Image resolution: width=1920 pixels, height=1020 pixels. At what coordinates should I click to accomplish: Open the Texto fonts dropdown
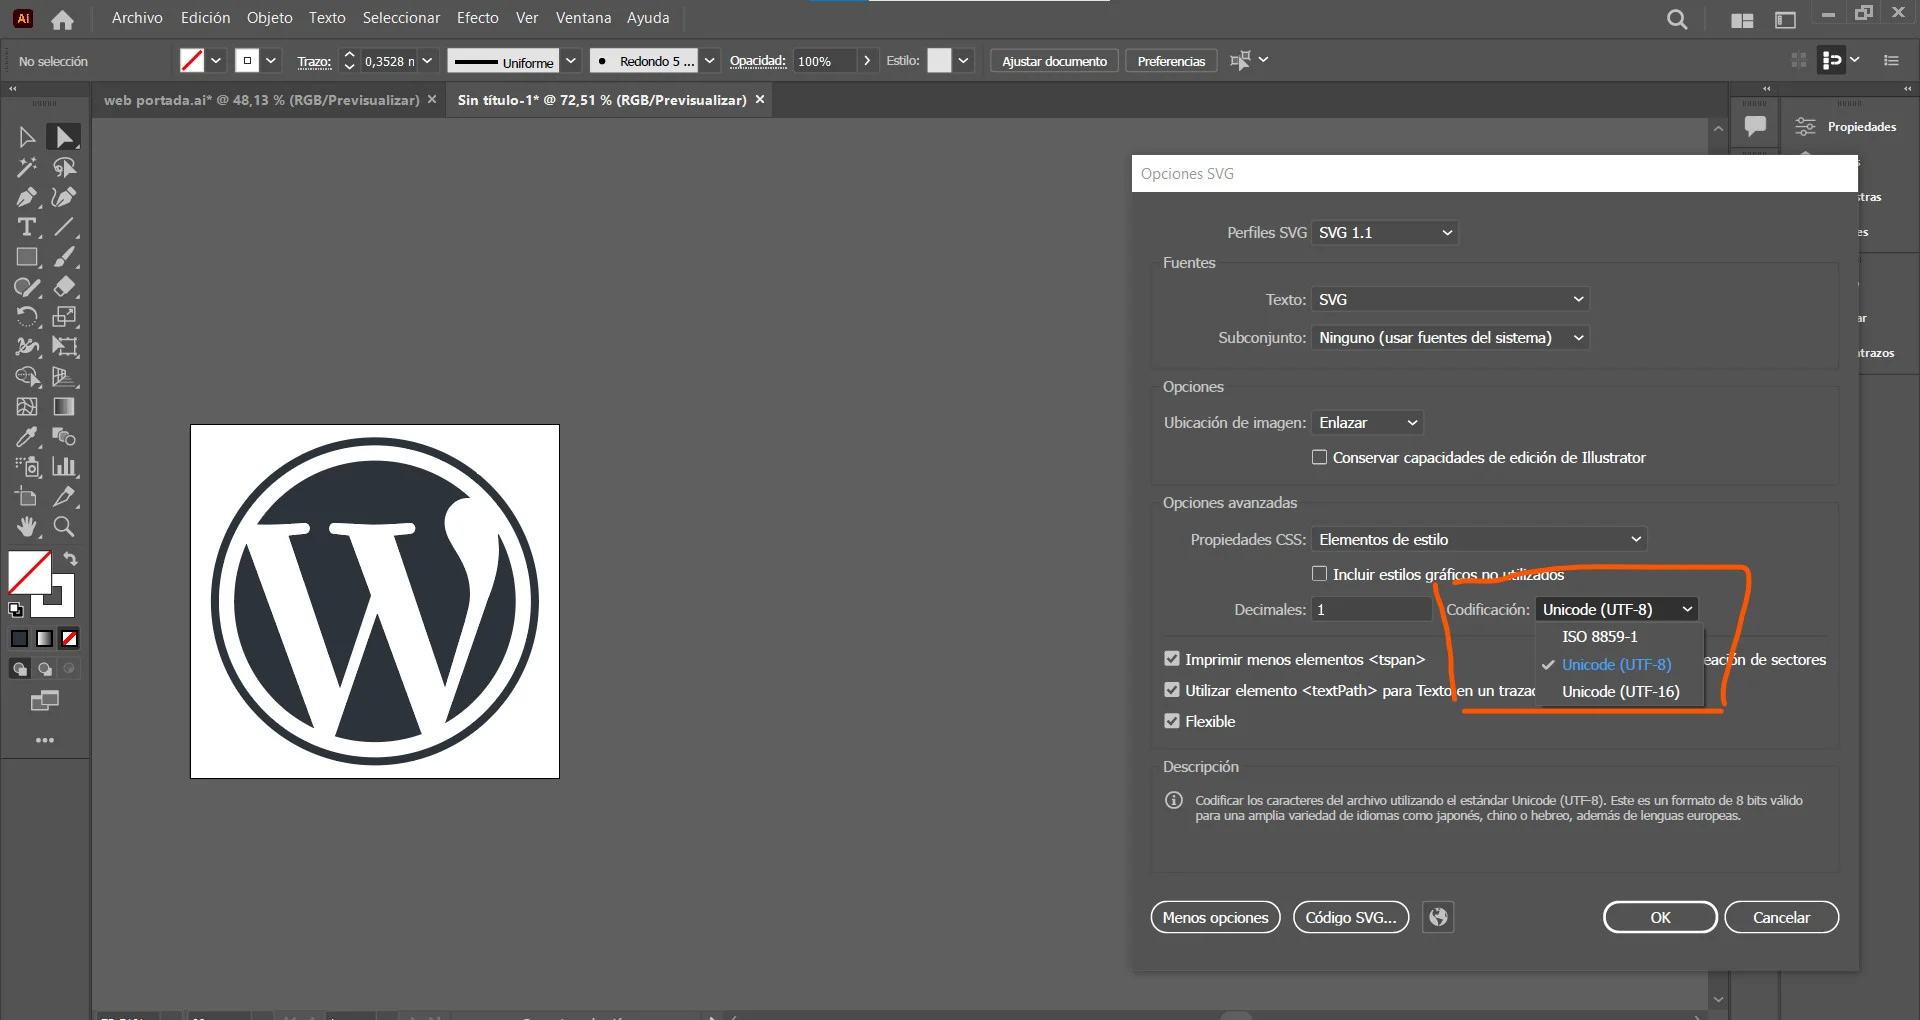(x=1450, y=299)
